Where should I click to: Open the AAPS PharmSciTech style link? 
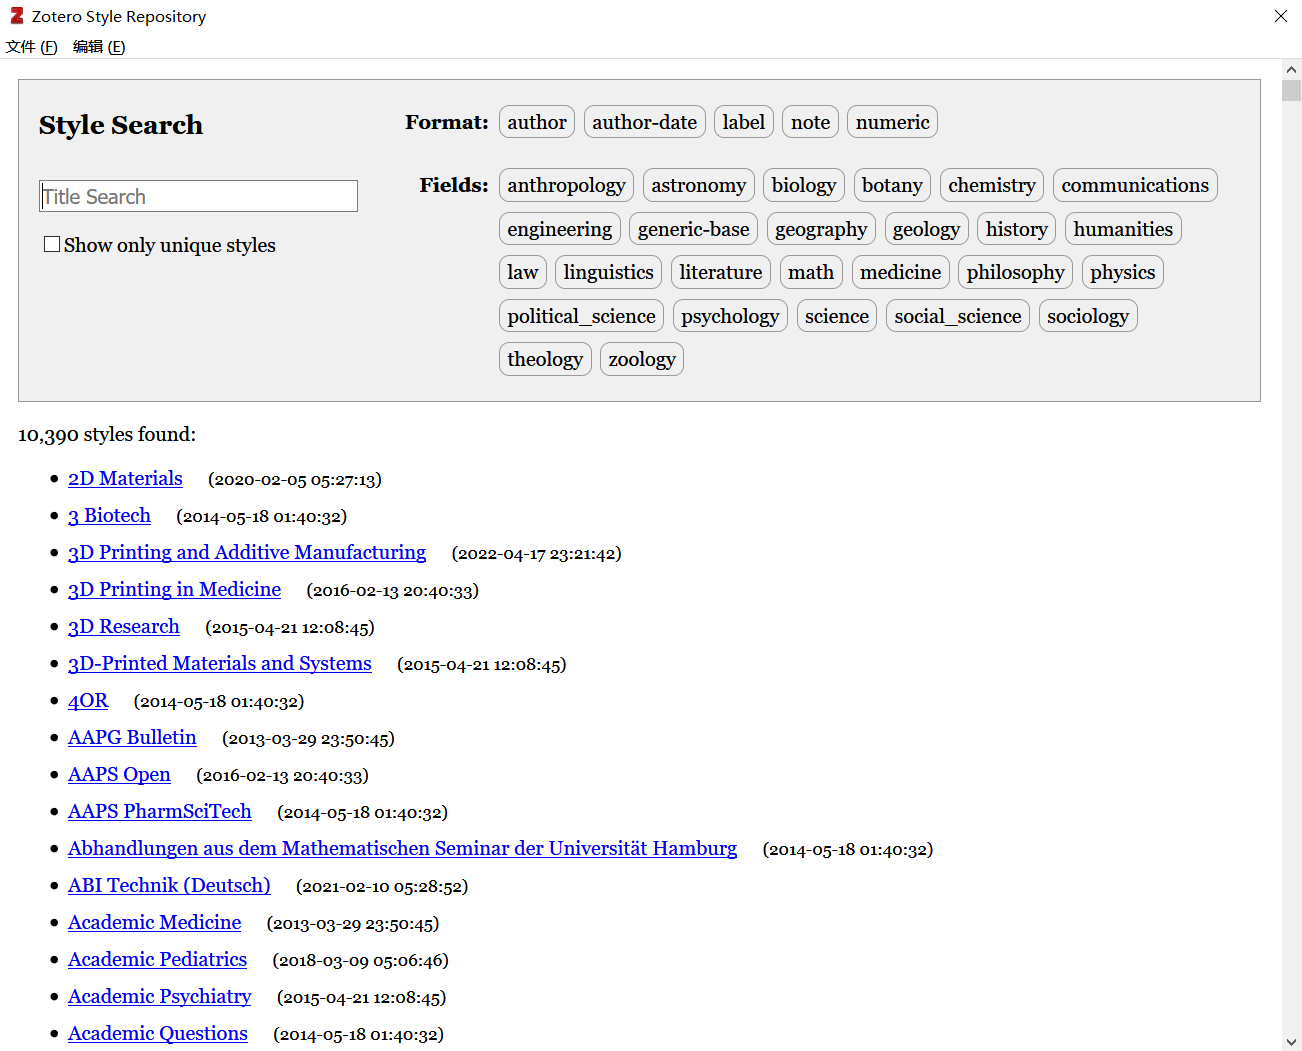pos(160,811)
